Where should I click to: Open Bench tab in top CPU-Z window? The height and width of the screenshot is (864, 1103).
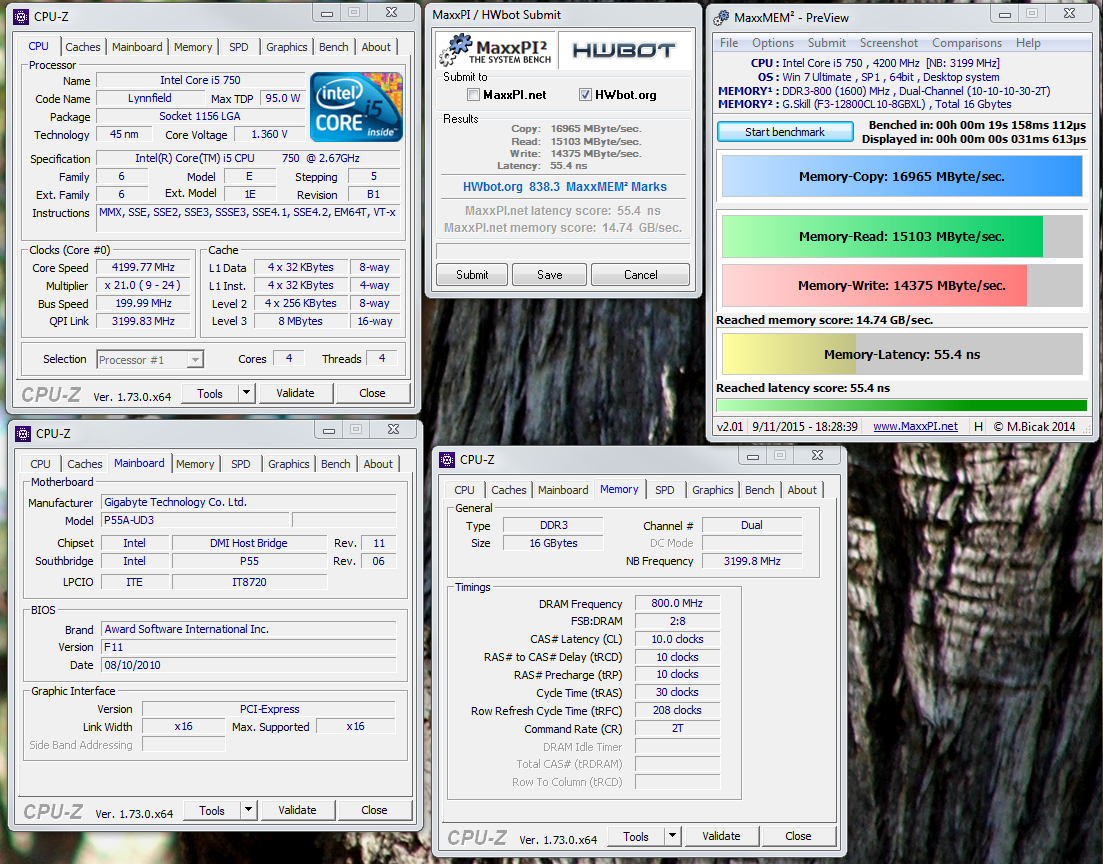333,47
